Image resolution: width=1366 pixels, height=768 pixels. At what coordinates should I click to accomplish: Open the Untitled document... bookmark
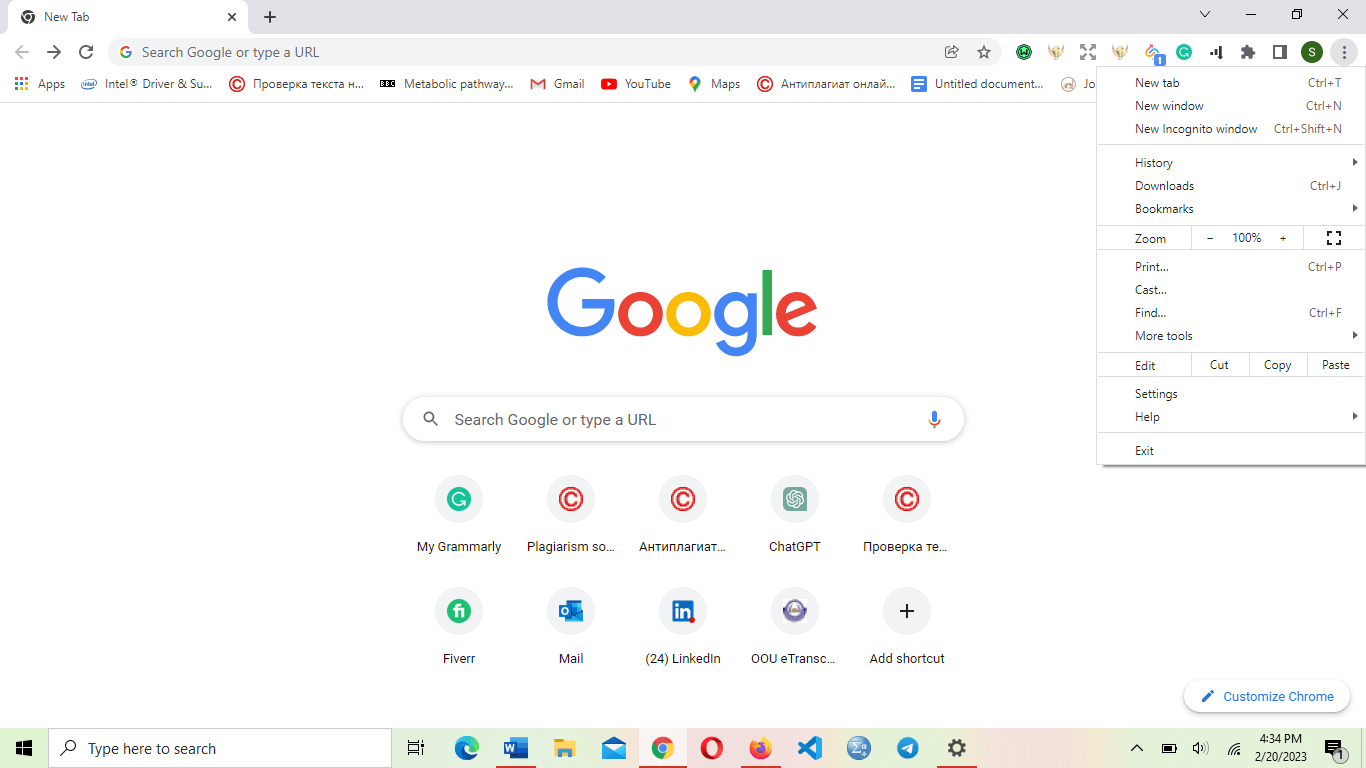pos(977,84)
